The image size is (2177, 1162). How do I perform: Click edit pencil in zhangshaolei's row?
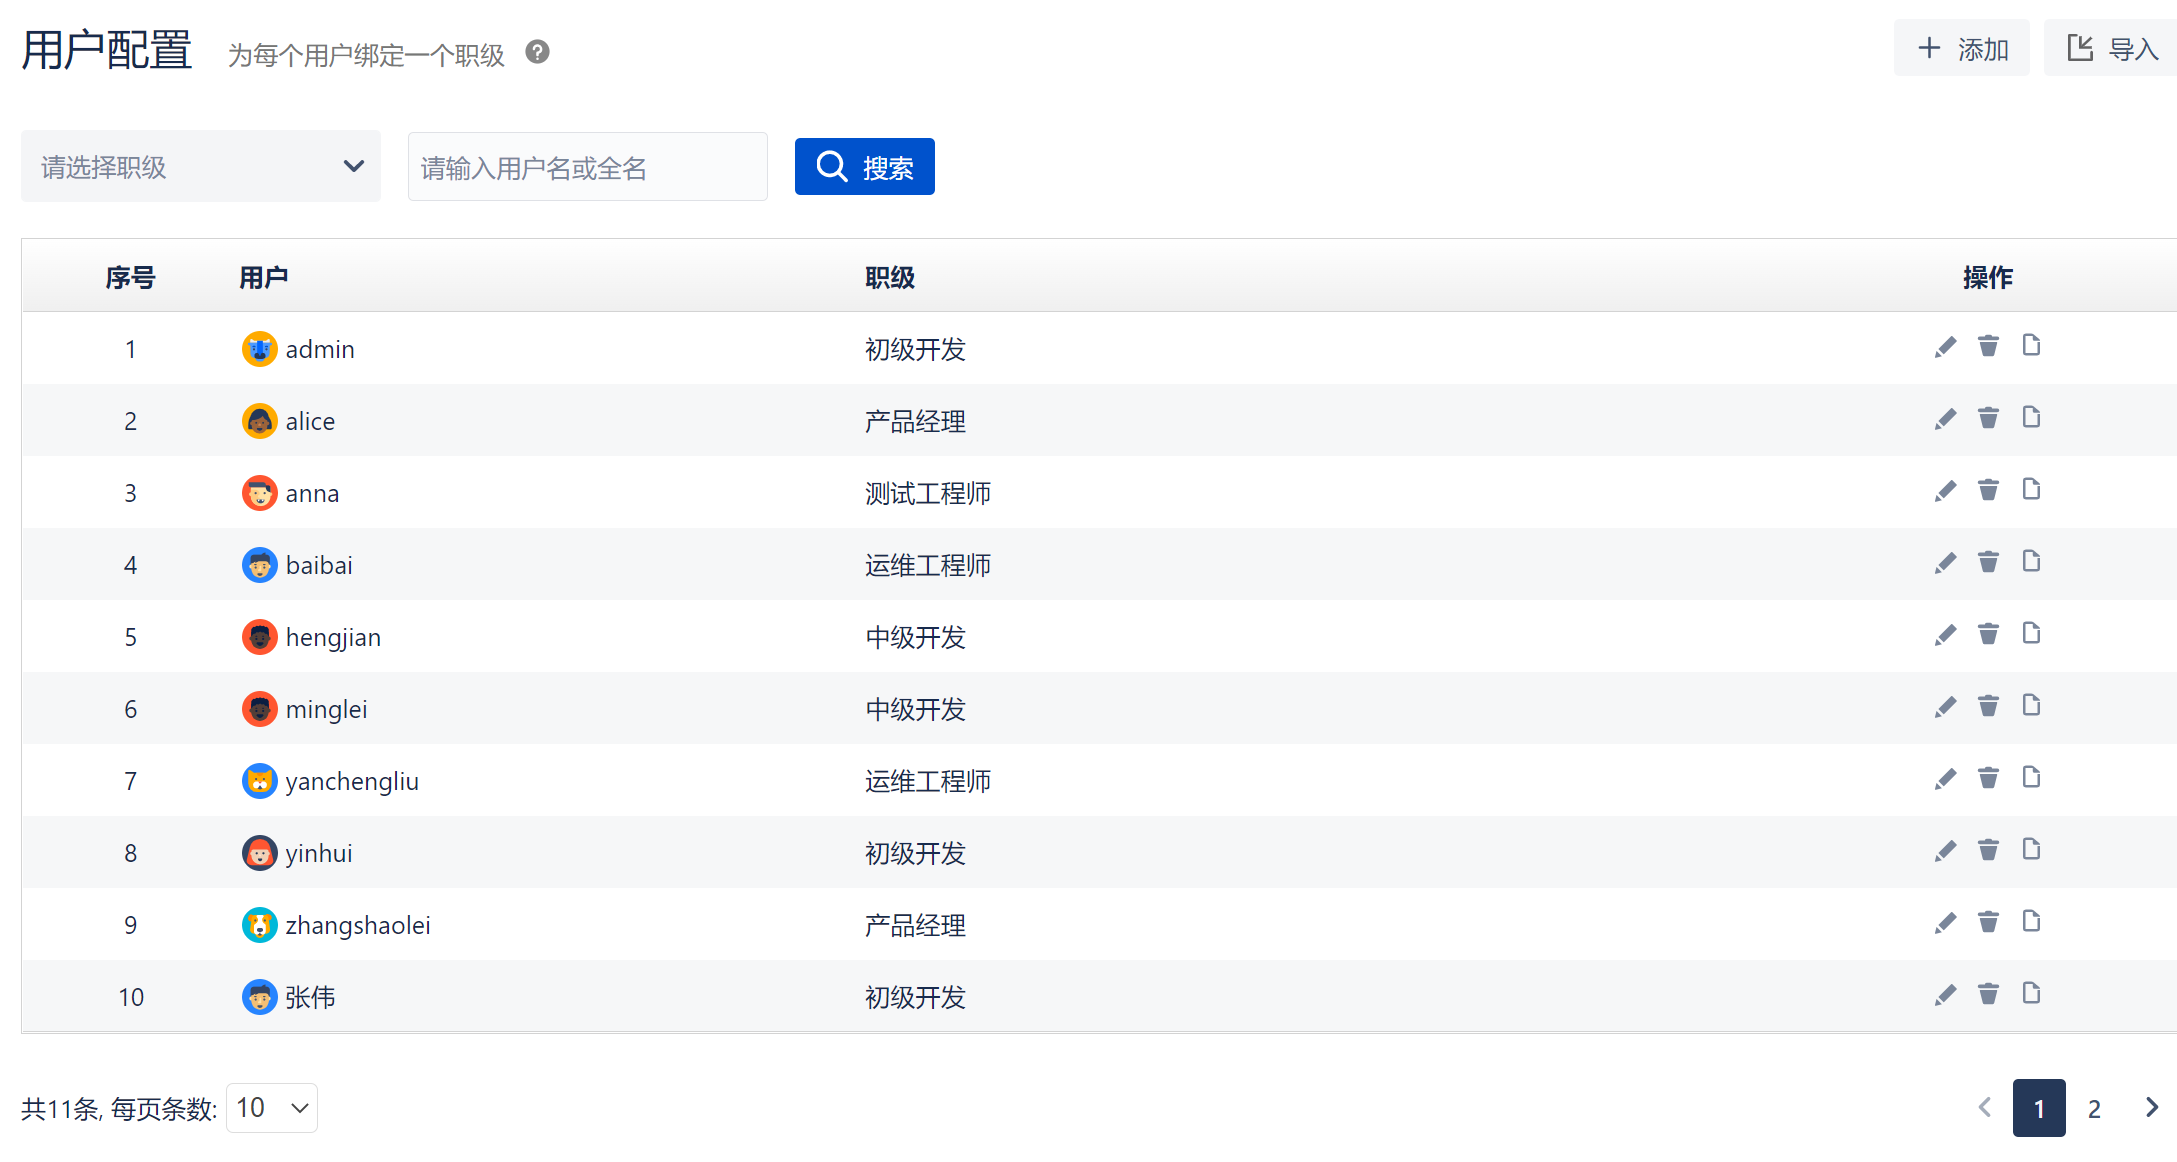coord(1945,923)
